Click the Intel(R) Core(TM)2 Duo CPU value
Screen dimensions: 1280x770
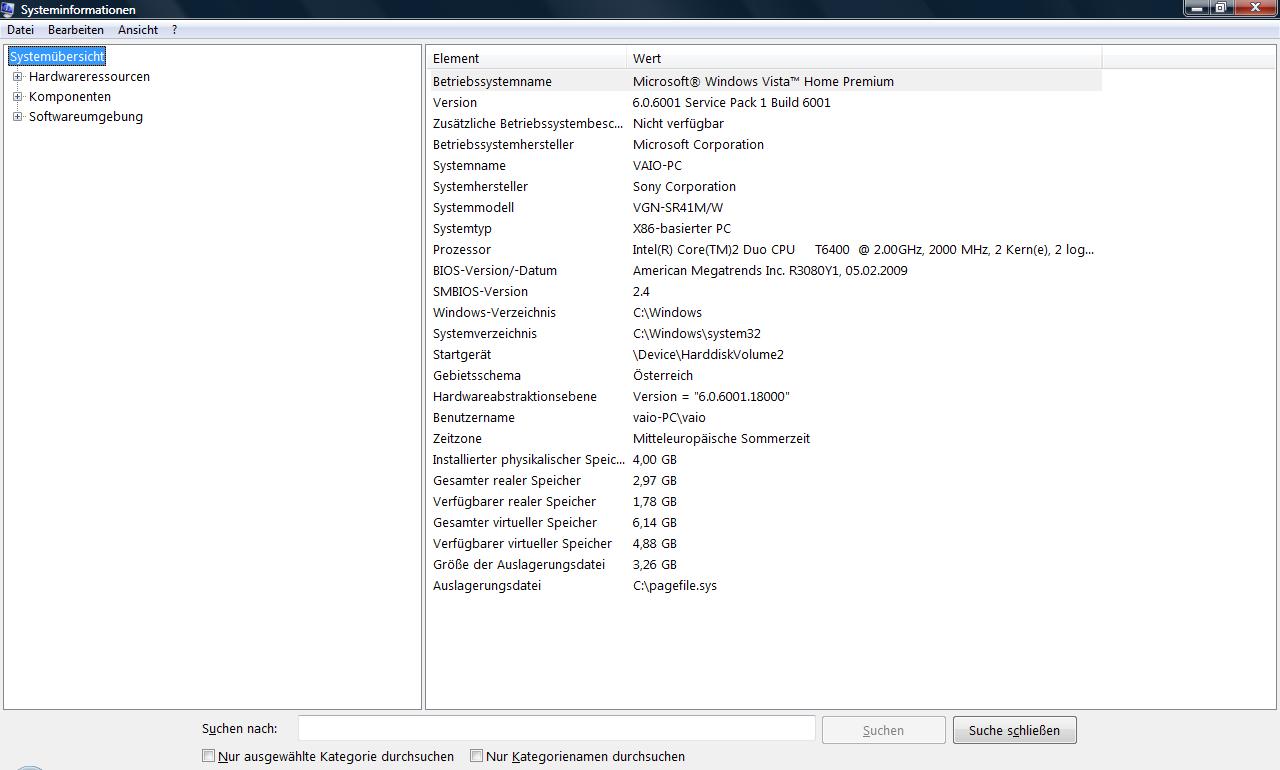(863, 250)
